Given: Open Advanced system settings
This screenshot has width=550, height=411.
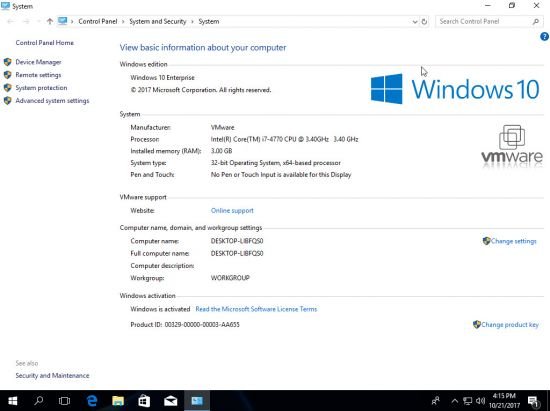Looking at the screenshot, I should [52, 101].
